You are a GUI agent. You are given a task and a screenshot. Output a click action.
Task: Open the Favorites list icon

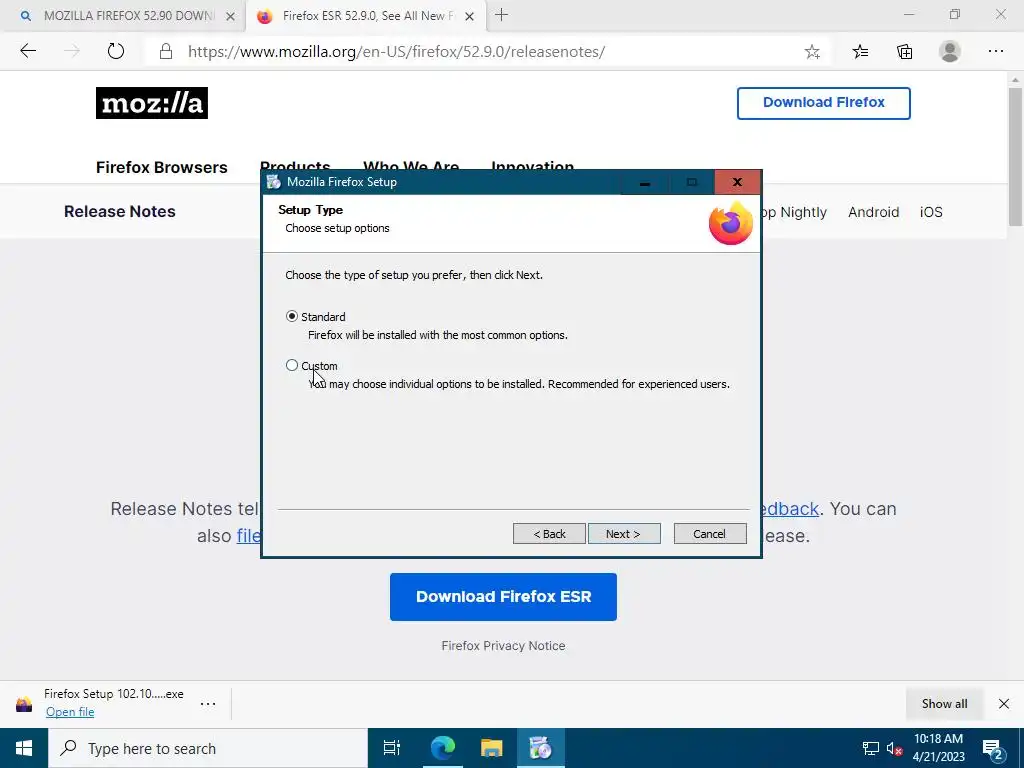[860, 52]
